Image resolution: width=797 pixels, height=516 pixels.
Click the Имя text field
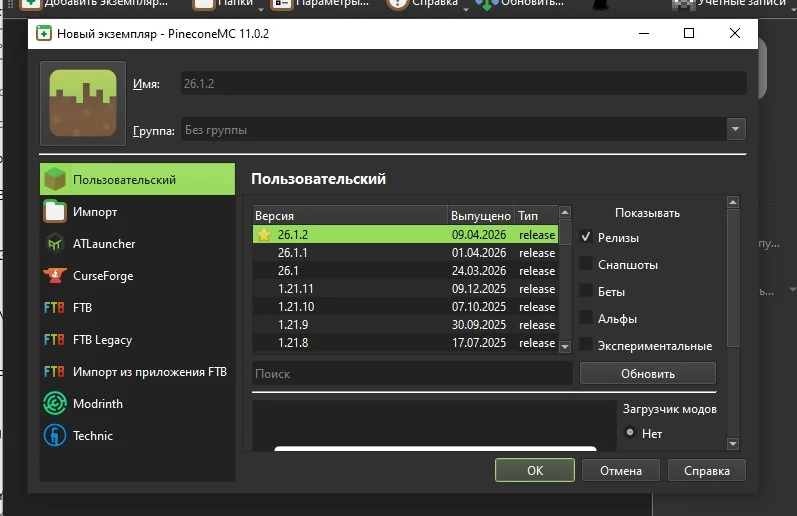pyautogui.click(x=464, y=83)
